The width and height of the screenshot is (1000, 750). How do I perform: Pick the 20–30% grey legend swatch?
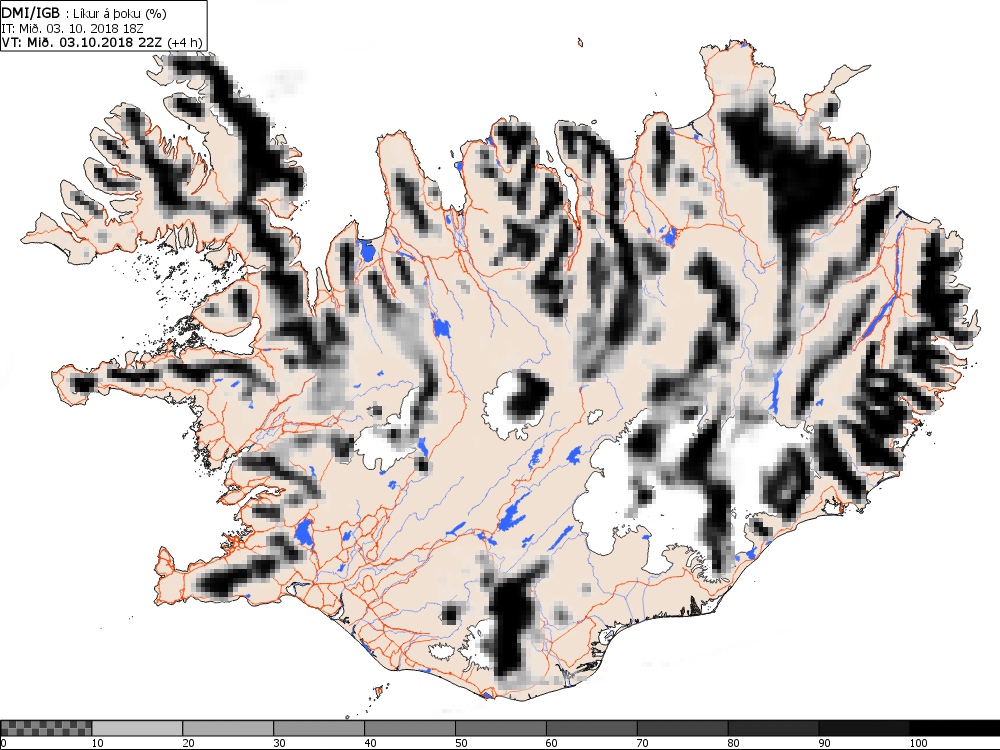(x=228, y=728)
